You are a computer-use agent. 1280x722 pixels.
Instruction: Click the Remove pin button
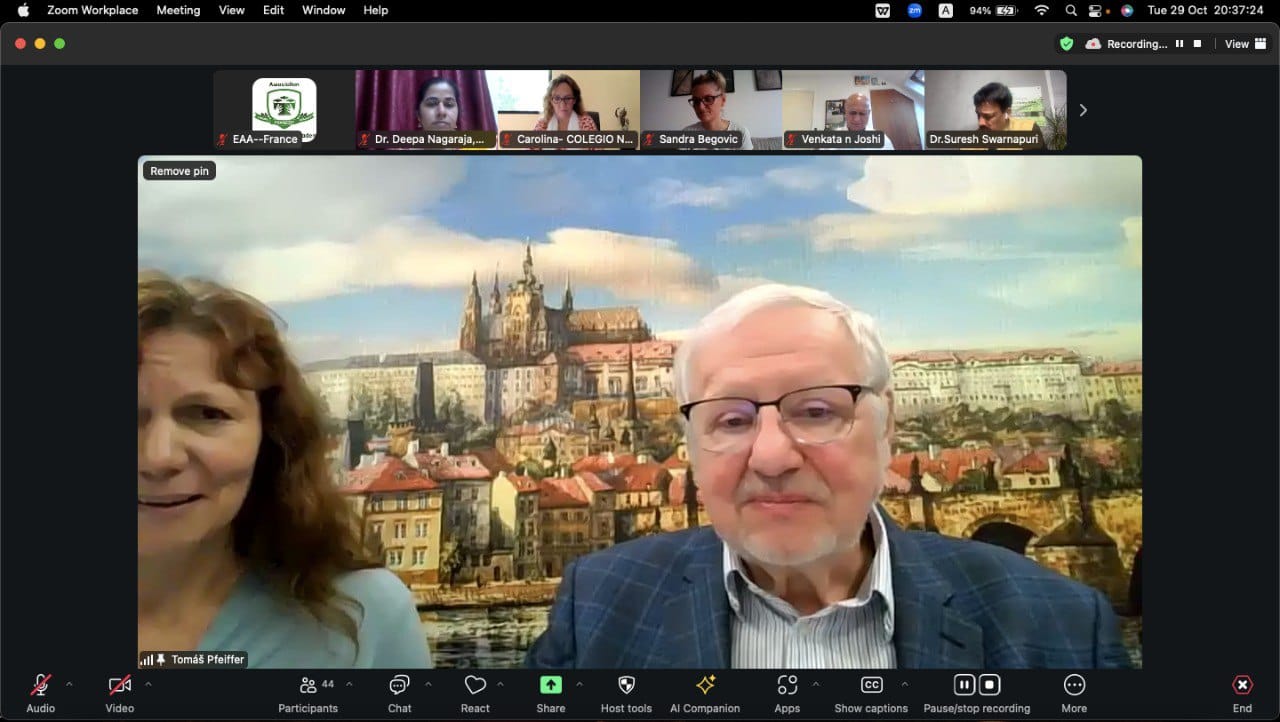coord(180,171)
